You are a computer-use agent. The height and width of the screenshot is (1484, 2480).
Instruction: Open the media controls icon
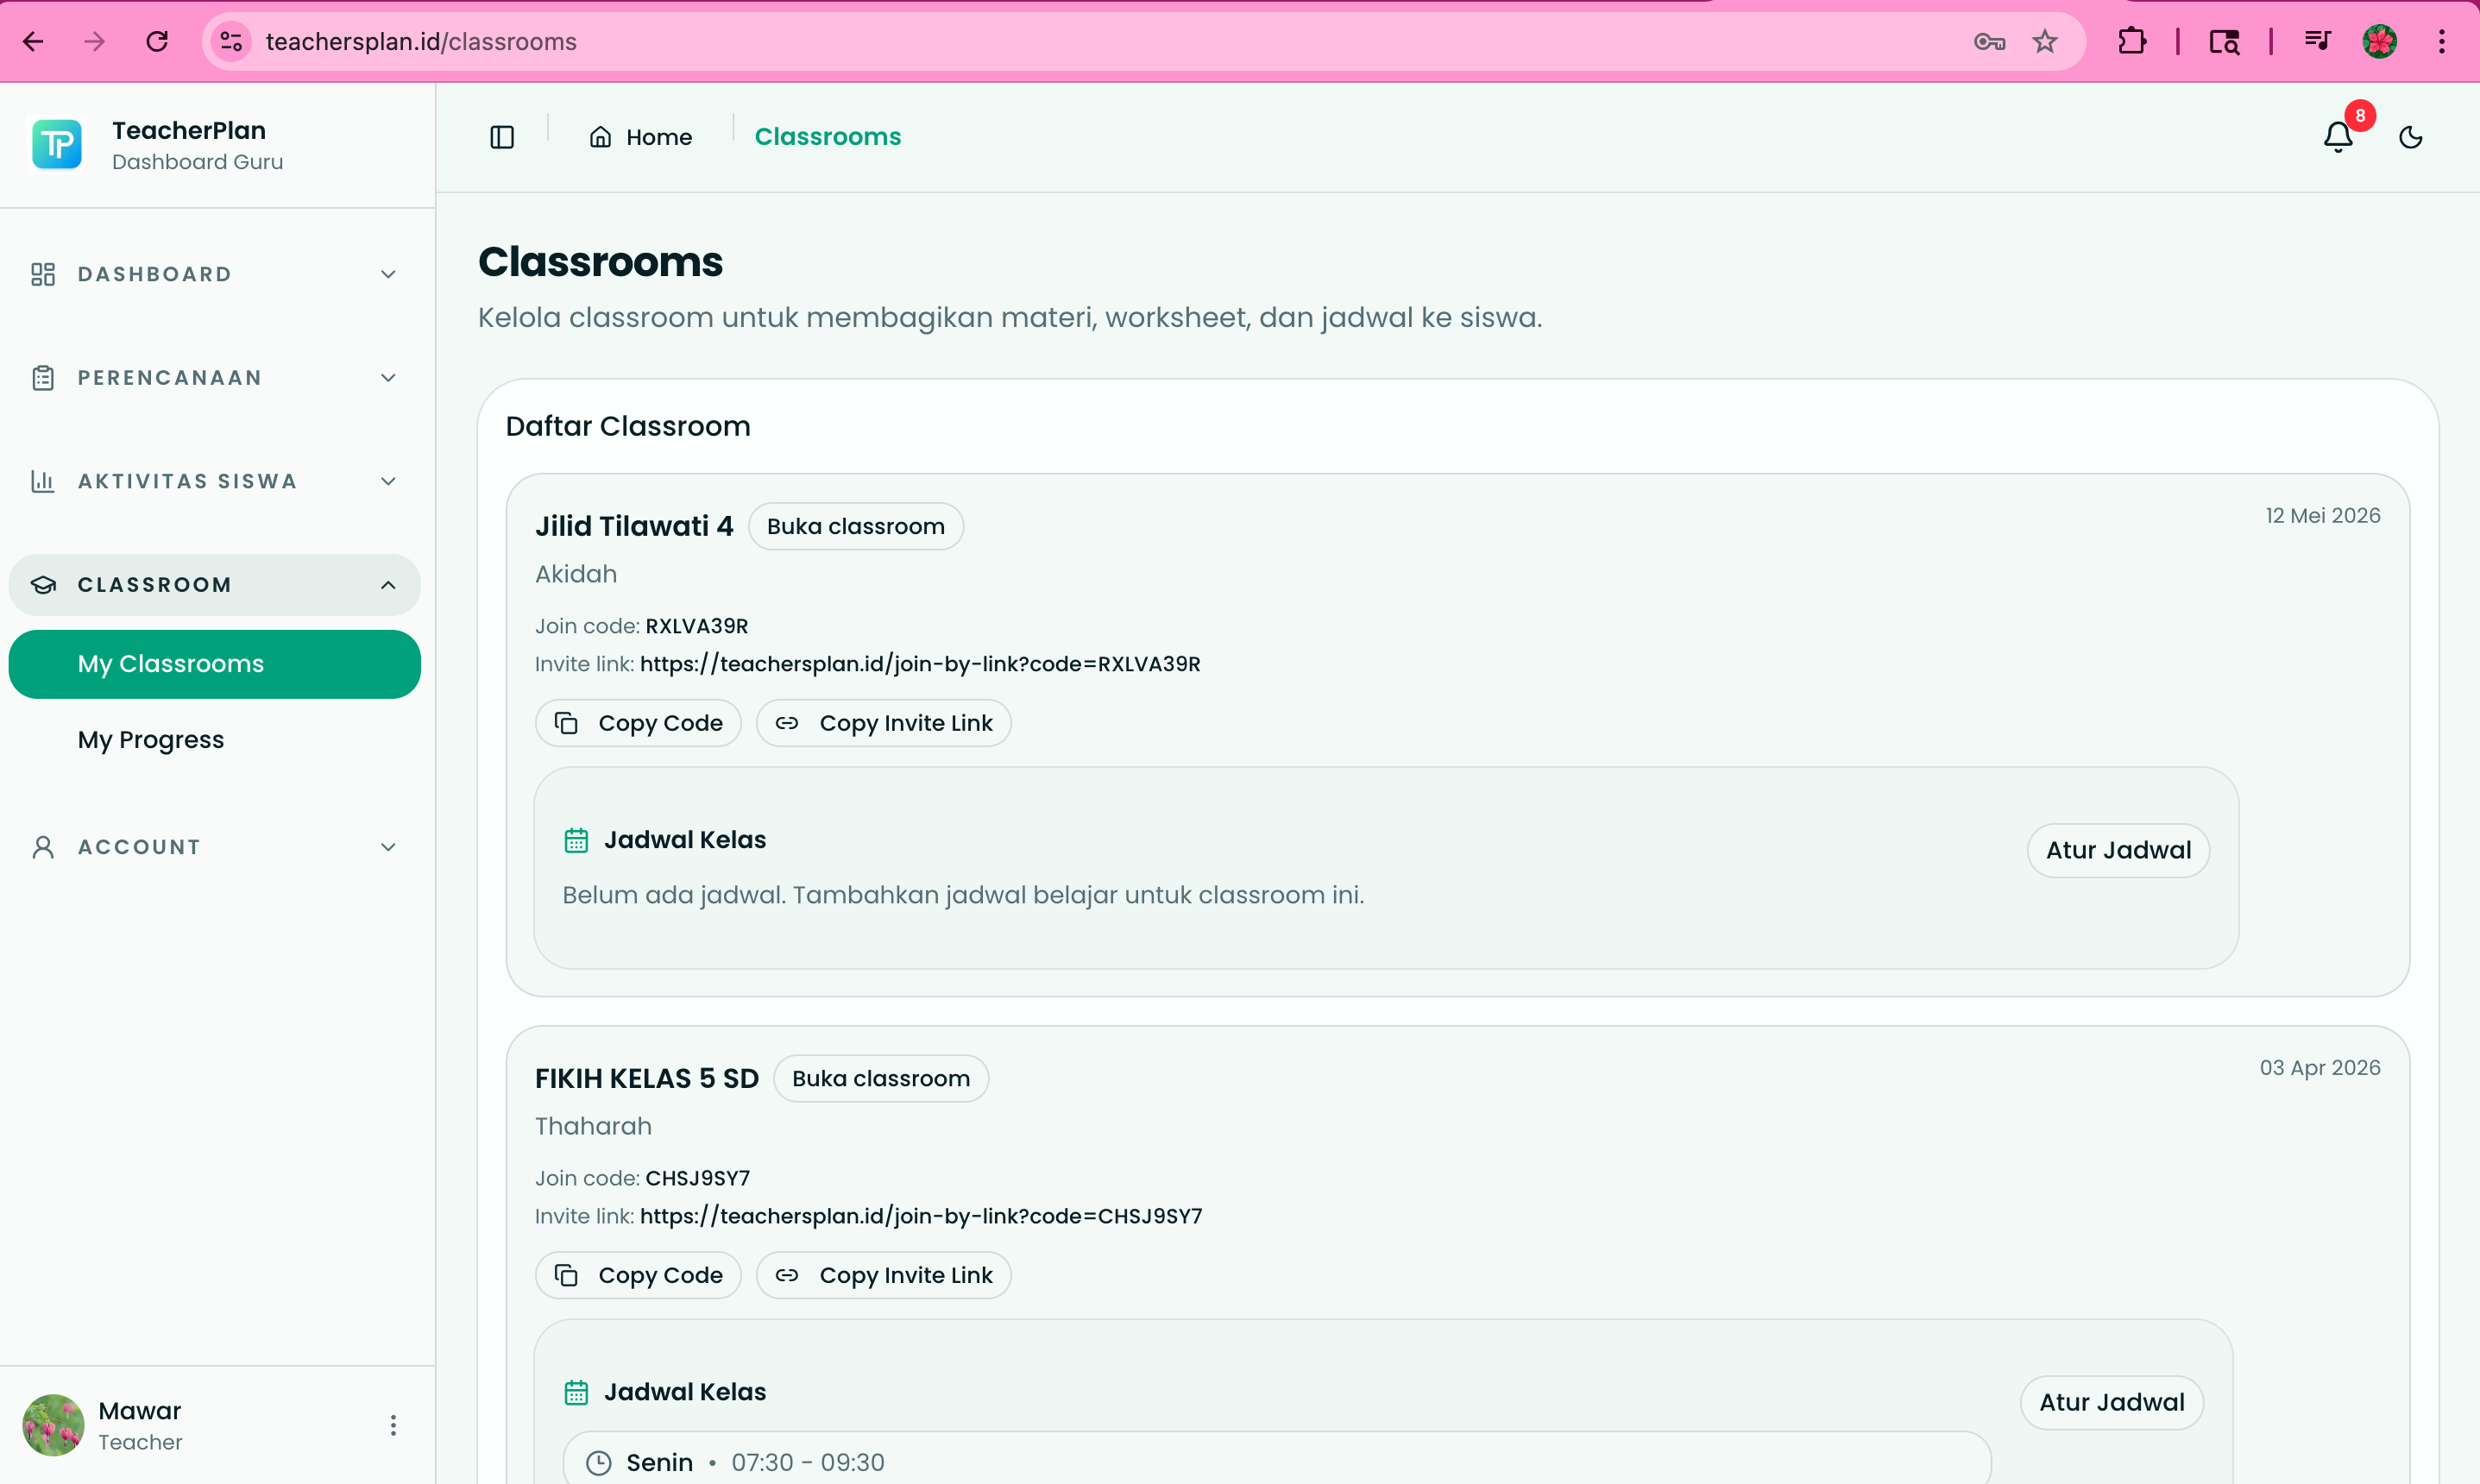click(x=2318, y=41)
